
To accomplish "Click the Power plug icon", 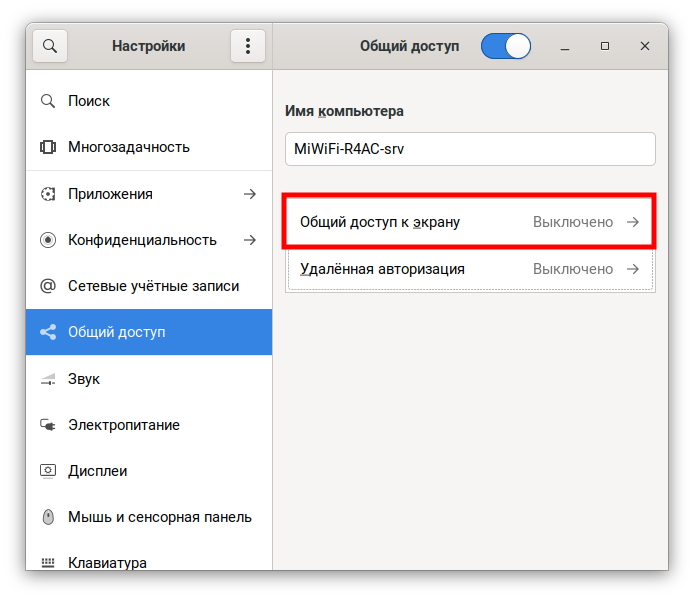I will coord(47,425).
